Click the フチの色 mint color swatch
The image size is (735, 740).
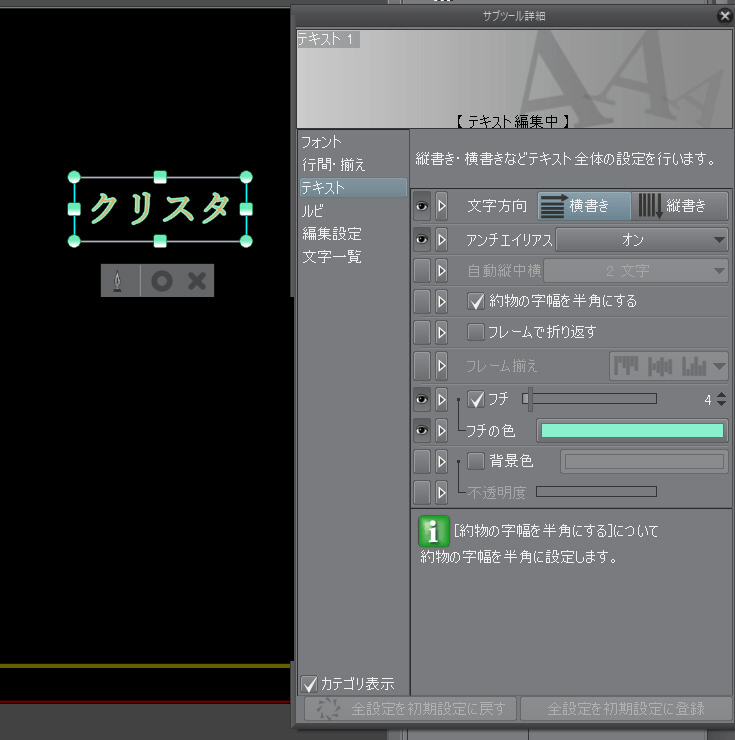631,431
